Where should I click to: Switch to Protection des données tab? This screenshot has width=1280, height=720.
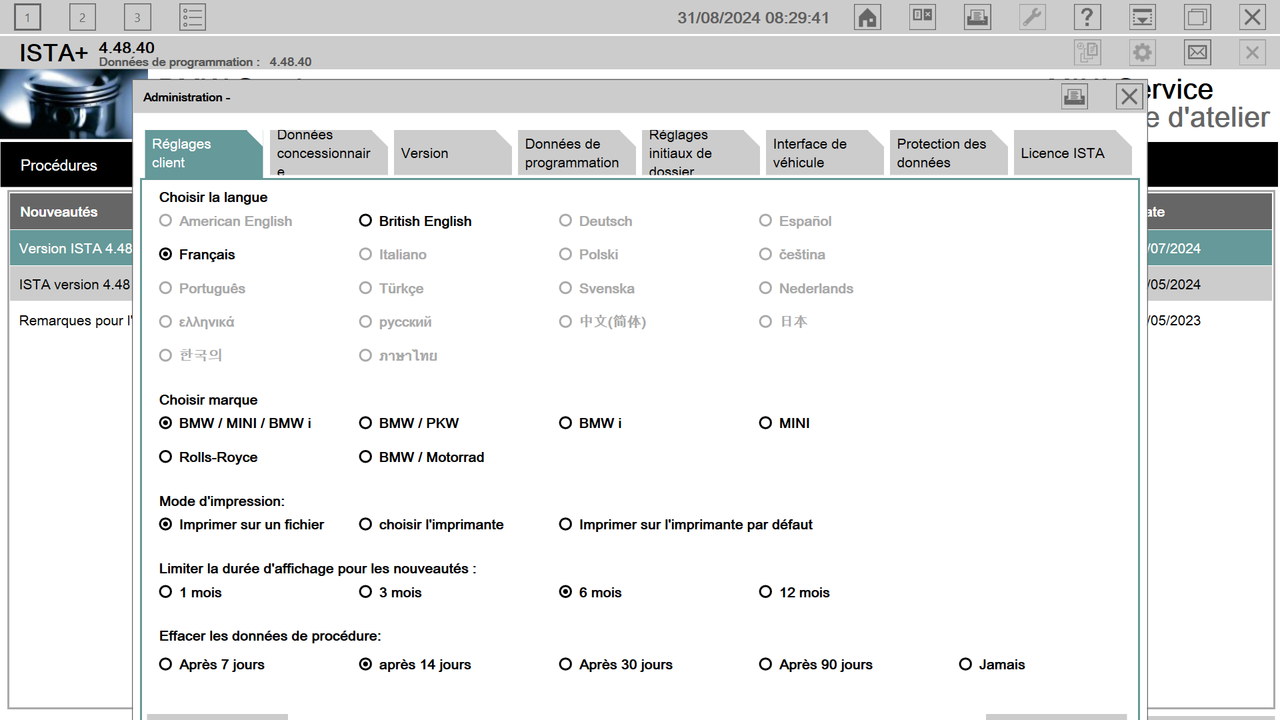(x=947, y=153)
